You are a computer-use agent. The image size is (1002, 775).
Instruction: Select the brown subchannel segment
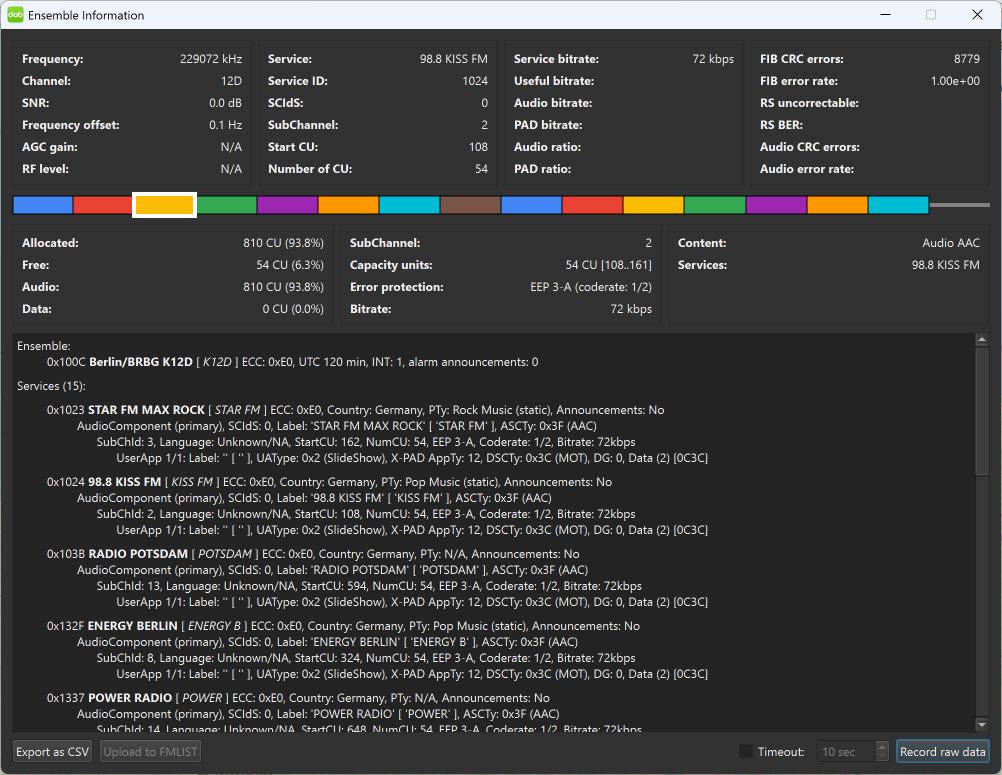[470, 205]
